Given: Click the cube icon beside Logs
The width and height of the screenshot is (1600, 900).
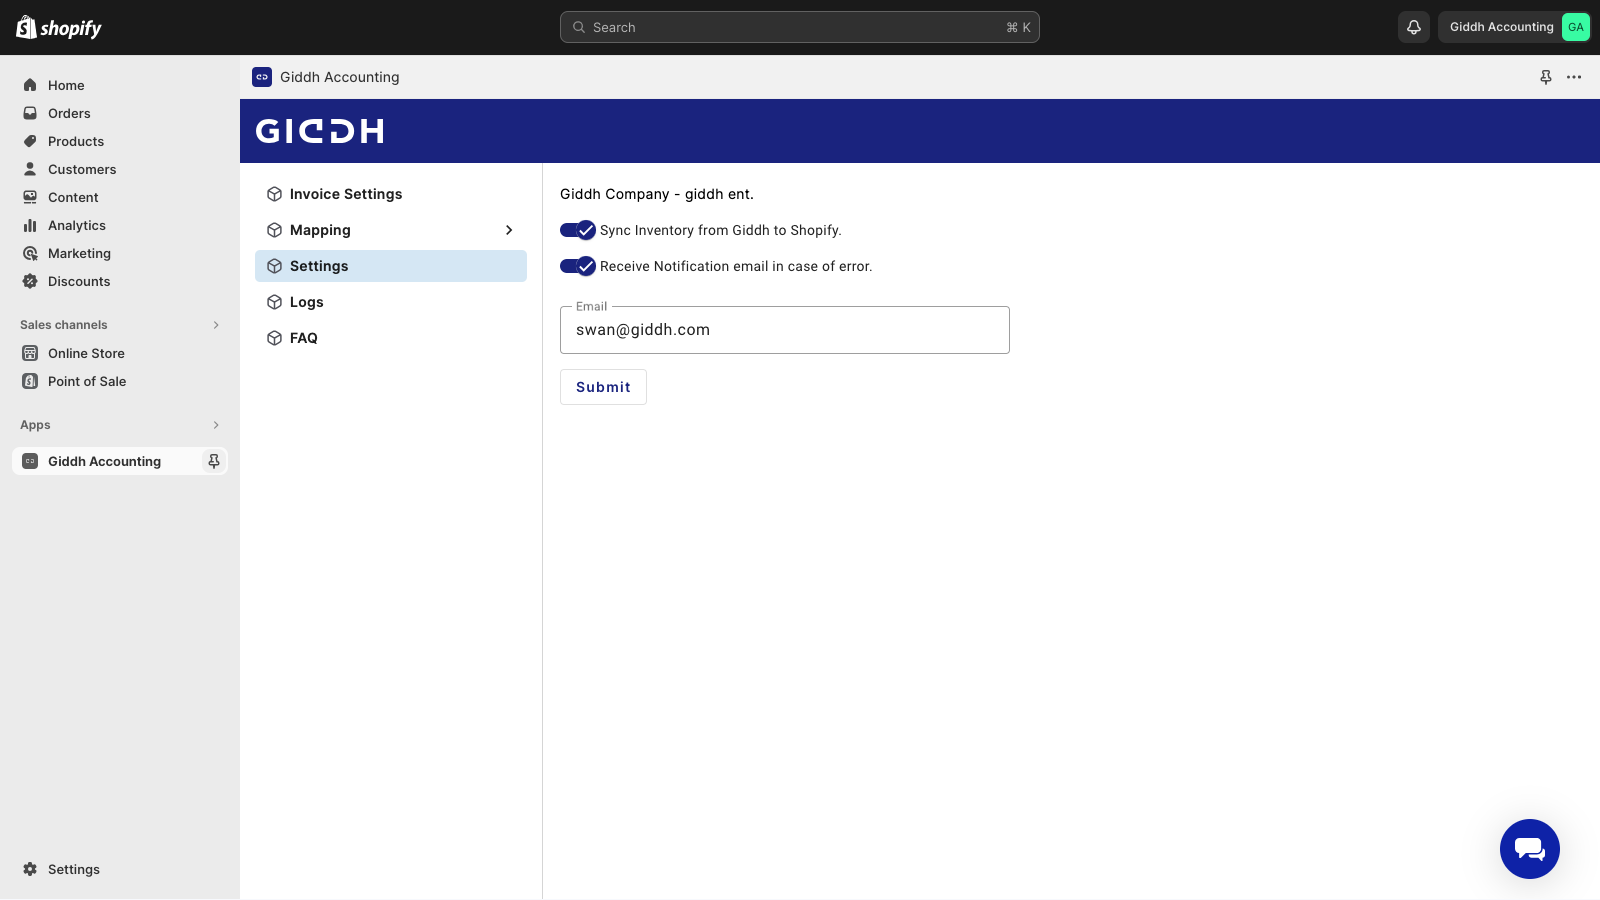Looking at the screenshot, I should point(274,302).
